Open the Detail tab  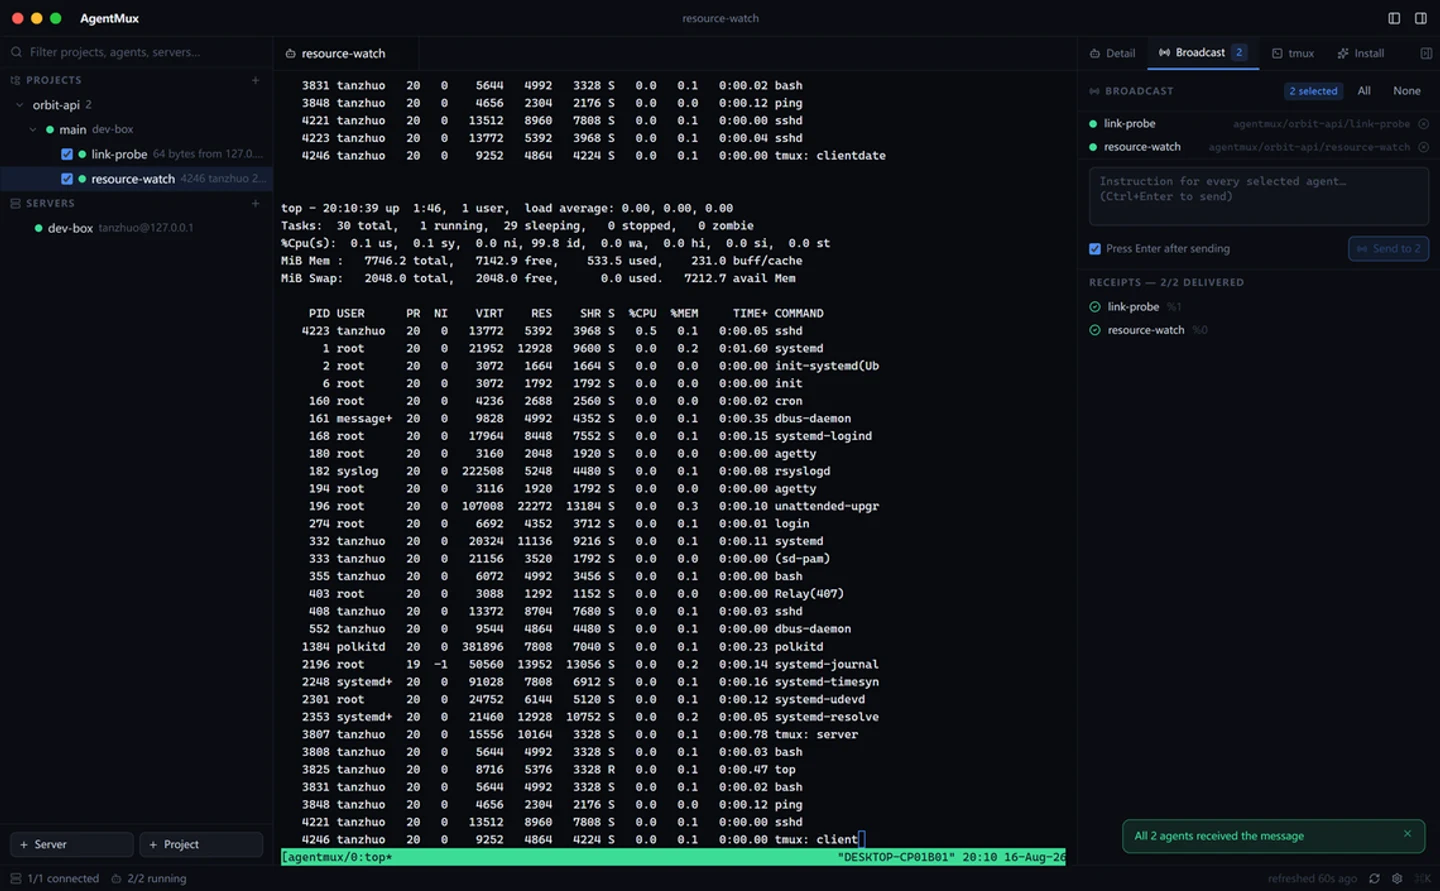coord(1112,53)
